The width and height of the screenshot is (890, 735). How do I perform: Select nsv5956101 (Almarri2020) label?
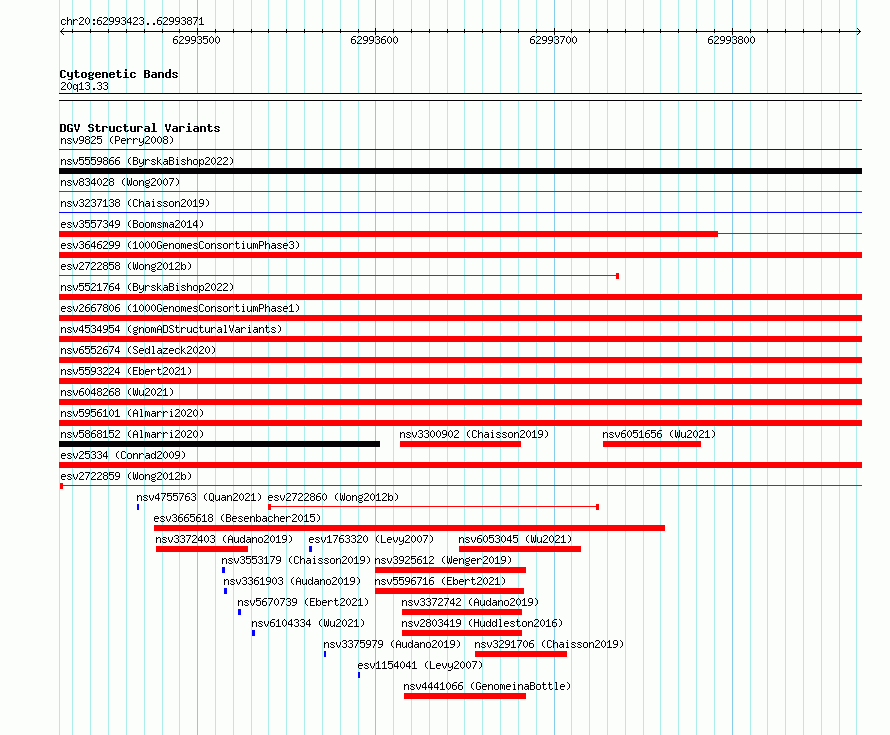pyautogui.click(x=132, y=413)
